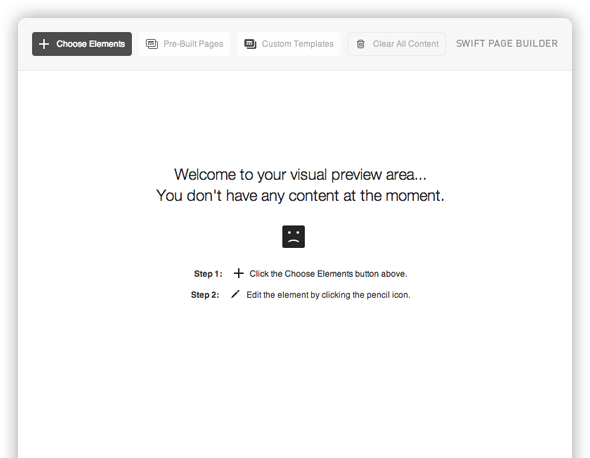The height and width of the screenshot is (458, 590).
Task: Open the Choose Elements button
Action: (x=82, y=44)
